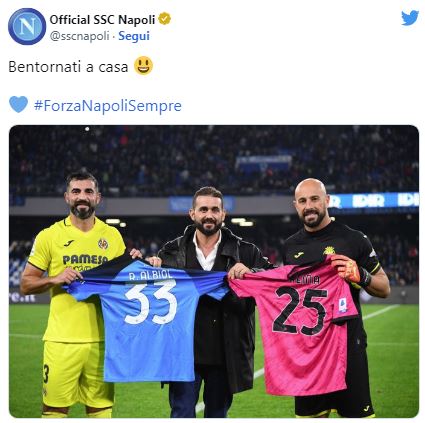
Task: Click the @sscnapoli handle
Action: point(79,36)
